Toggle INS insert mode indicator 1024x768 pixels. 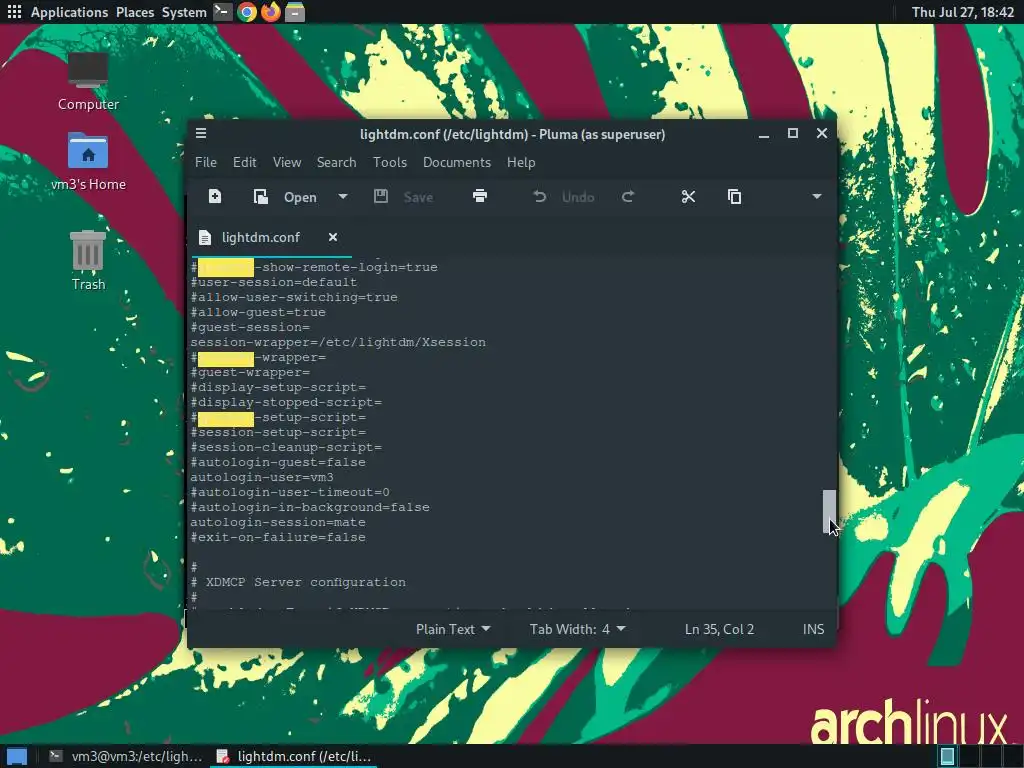pyautogui.click(x=813, y=629)
